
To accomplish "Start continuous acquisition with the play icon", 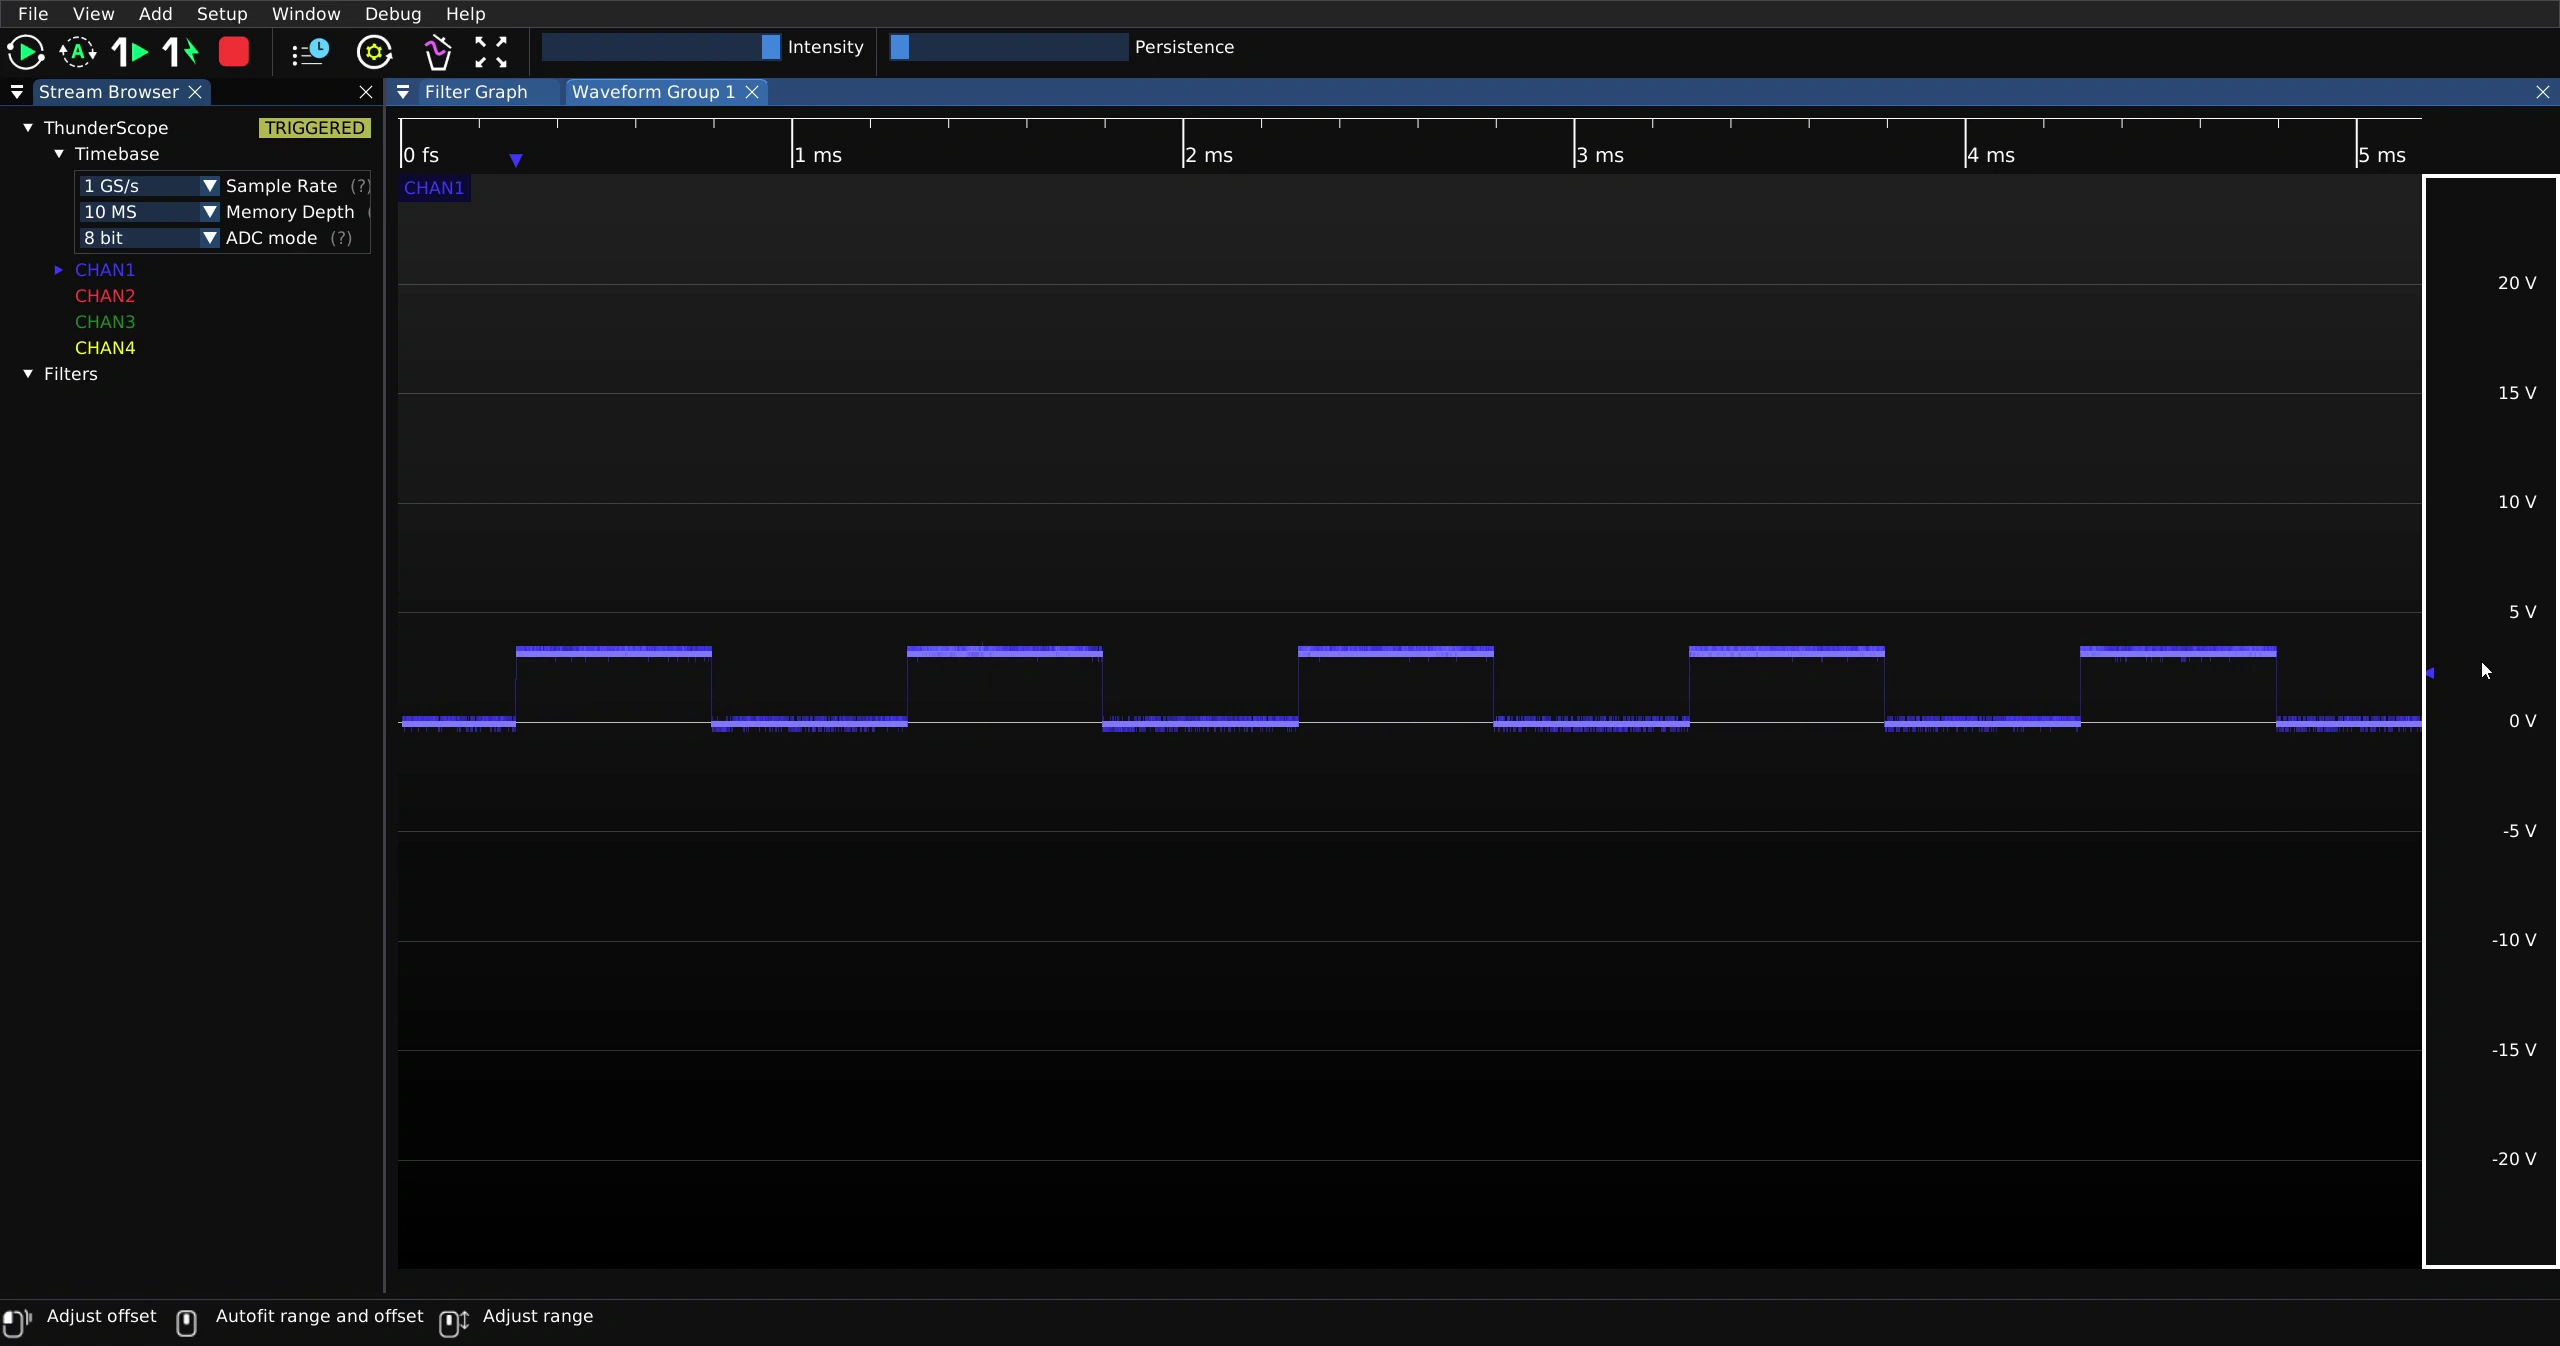I will pos(25,52).
